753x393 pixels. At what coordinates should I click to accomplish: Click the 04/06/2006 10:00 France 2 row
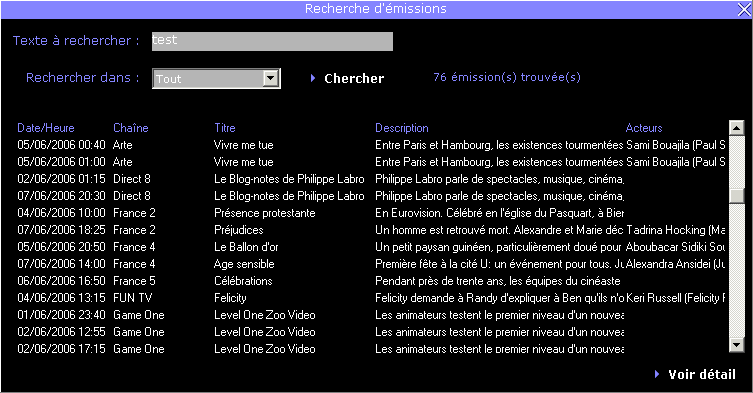pyautogui.click(x=371, y=213)
